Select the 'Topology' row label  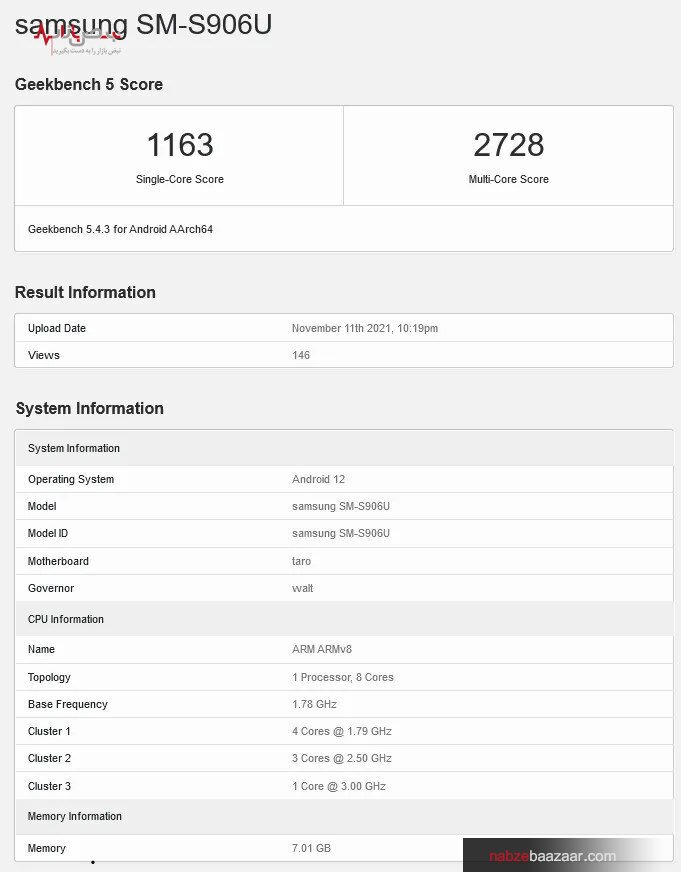(x=49, y=677)
